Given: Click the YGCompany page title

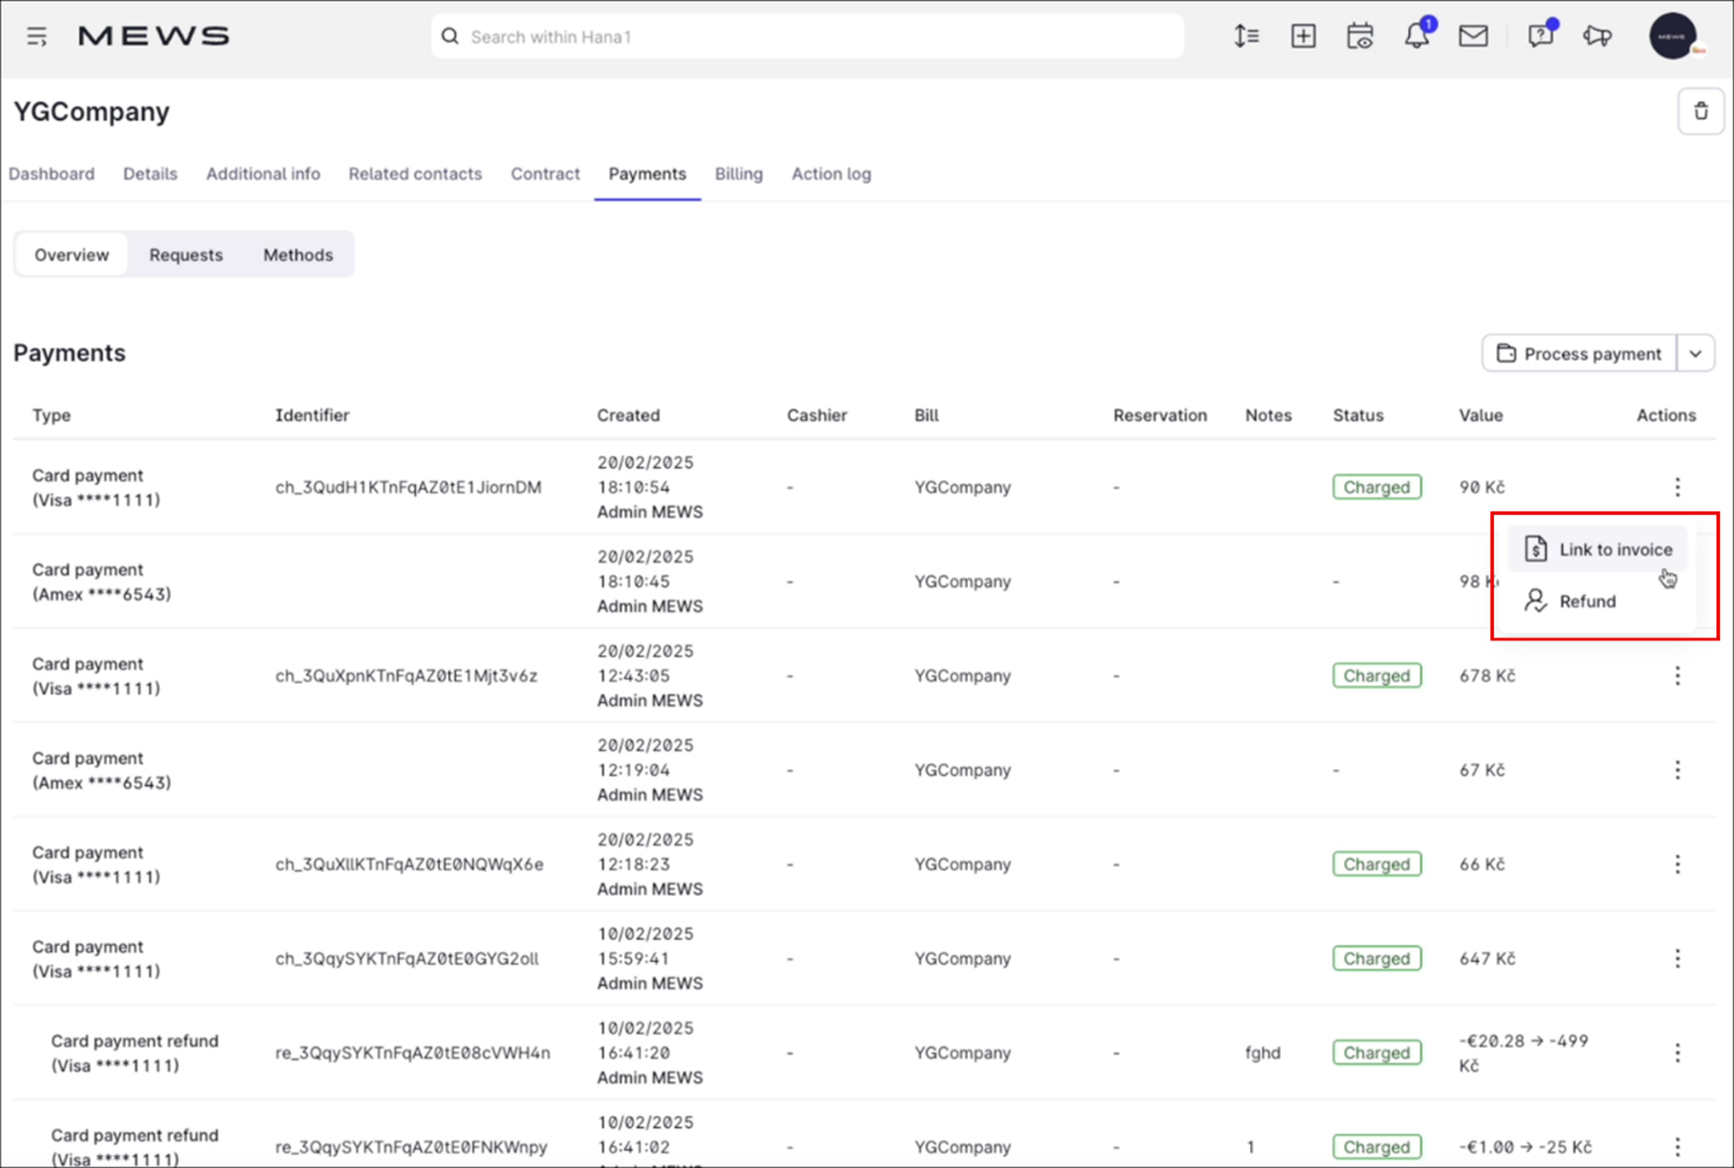Looking at the screenshot, I should (x=91, y=111).
